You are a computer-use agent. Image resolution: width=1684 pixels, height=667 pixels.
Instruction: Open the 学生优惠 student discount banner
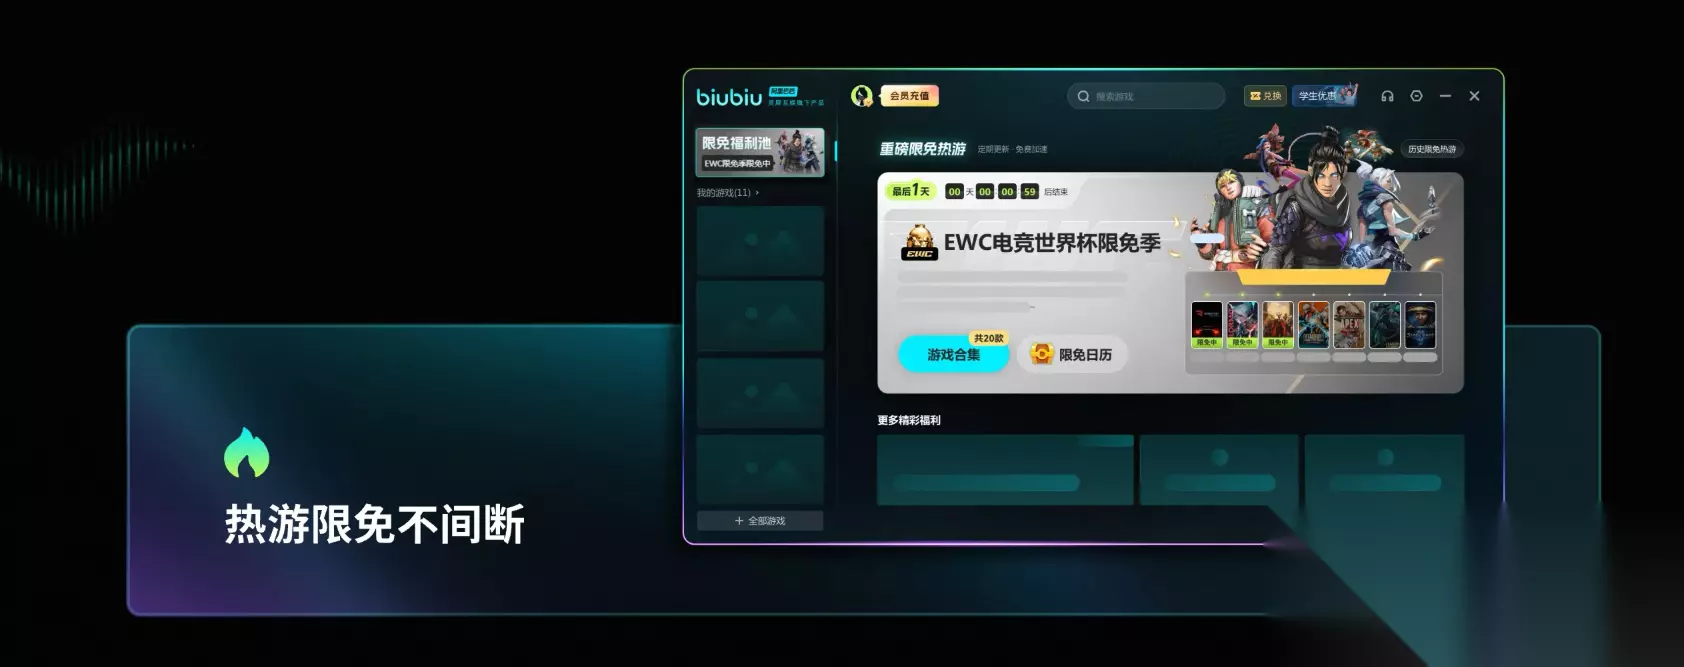pyautogui.click(x=1325, y=96)
